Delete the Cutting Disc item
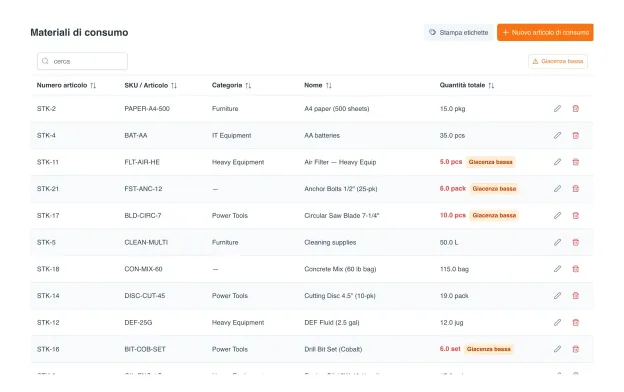The width and height of the screenshot is (624, 392). 575,296
